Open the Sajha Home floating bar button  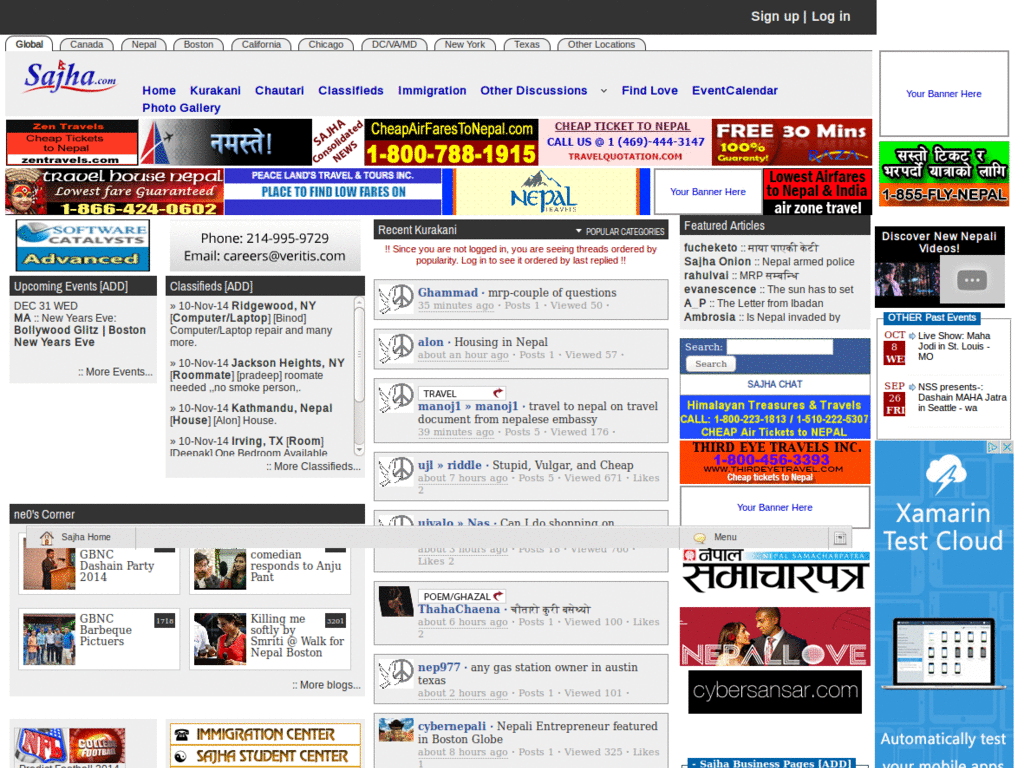point(80,537)
